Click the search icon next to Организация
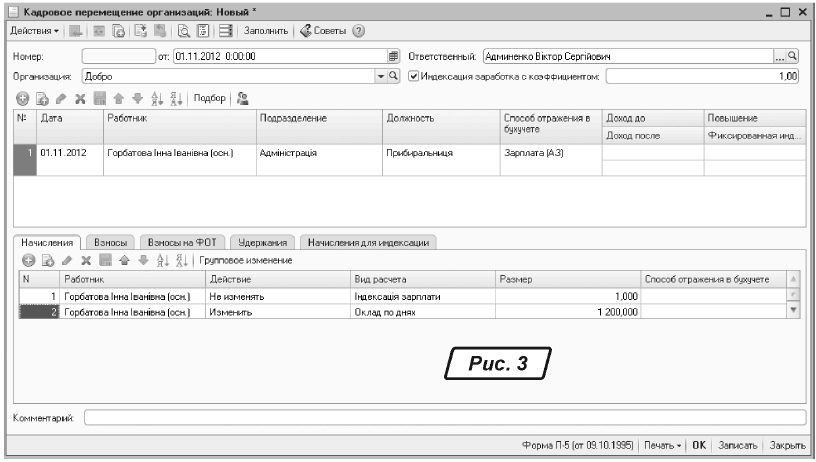The height and width of the screenshot is (462, 816). click(x=394, y=76)
